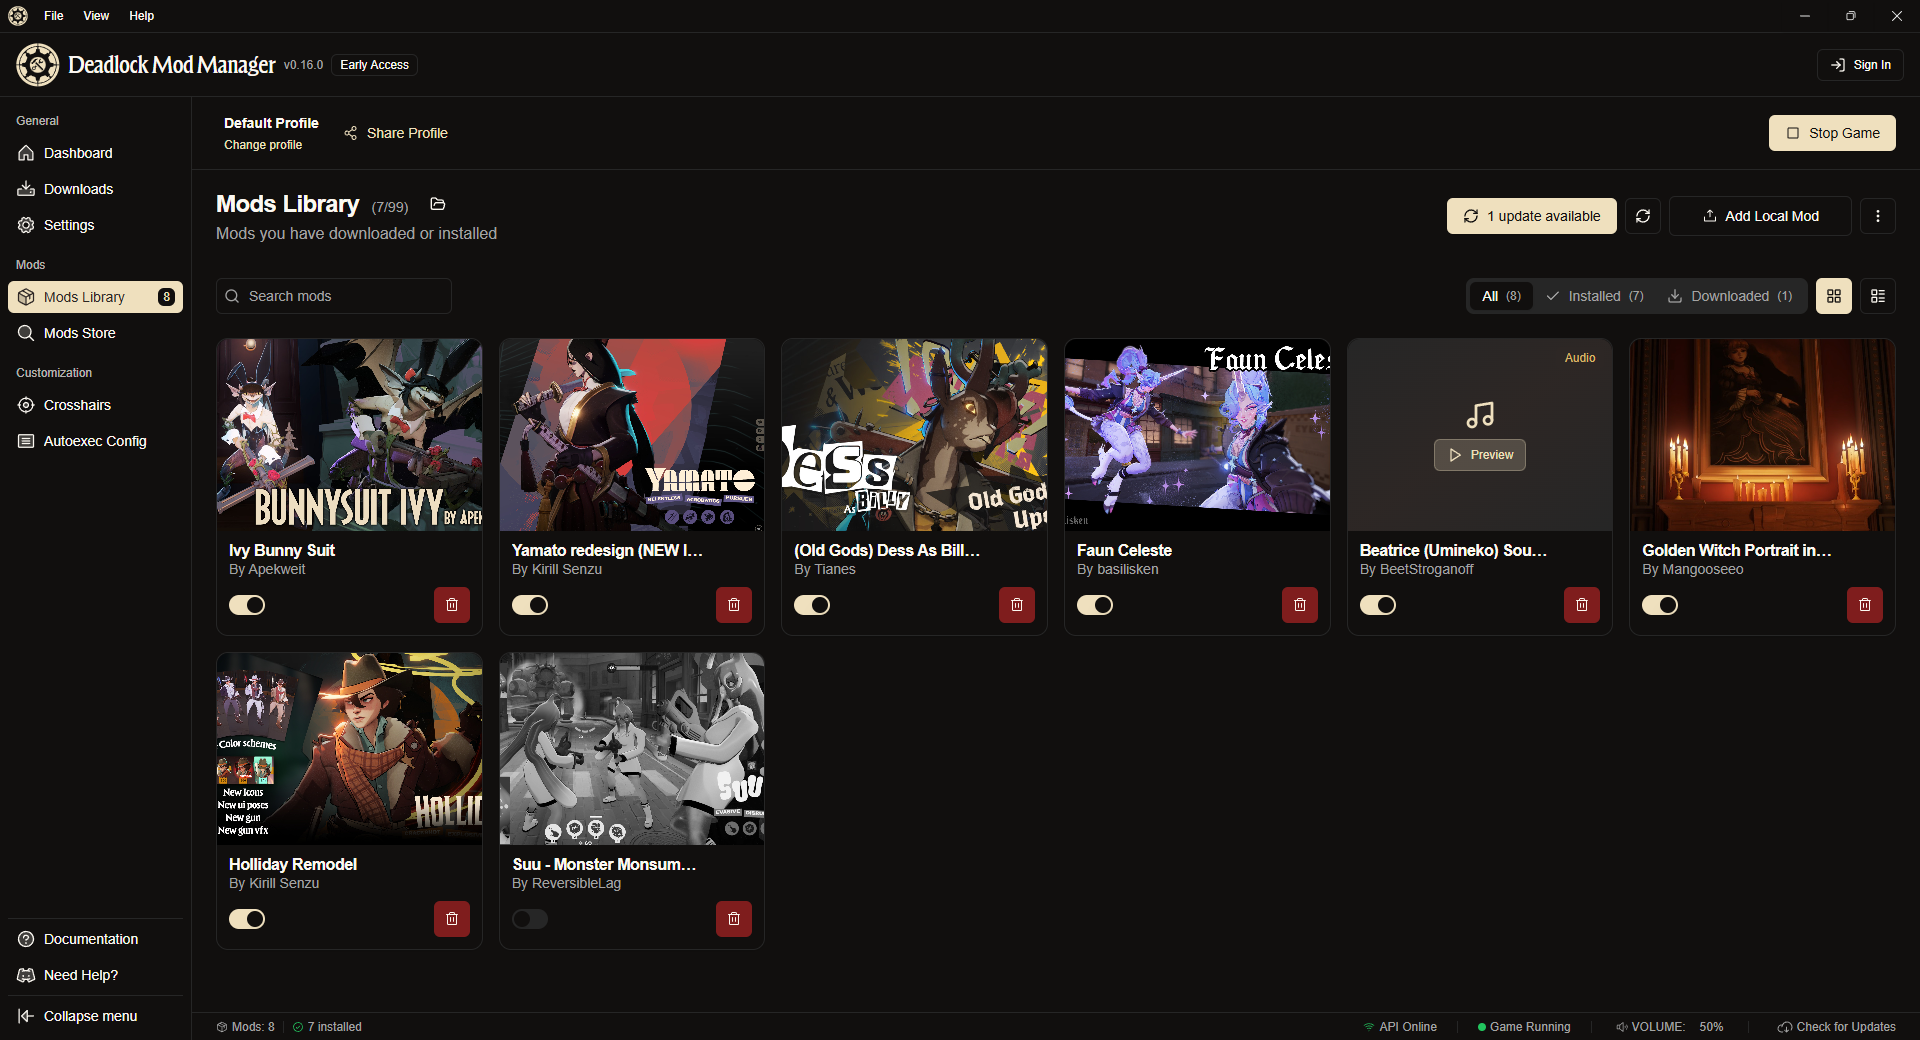
Task: Open the Holliday Remodel thumbnail
Action: tap(350, 749)
